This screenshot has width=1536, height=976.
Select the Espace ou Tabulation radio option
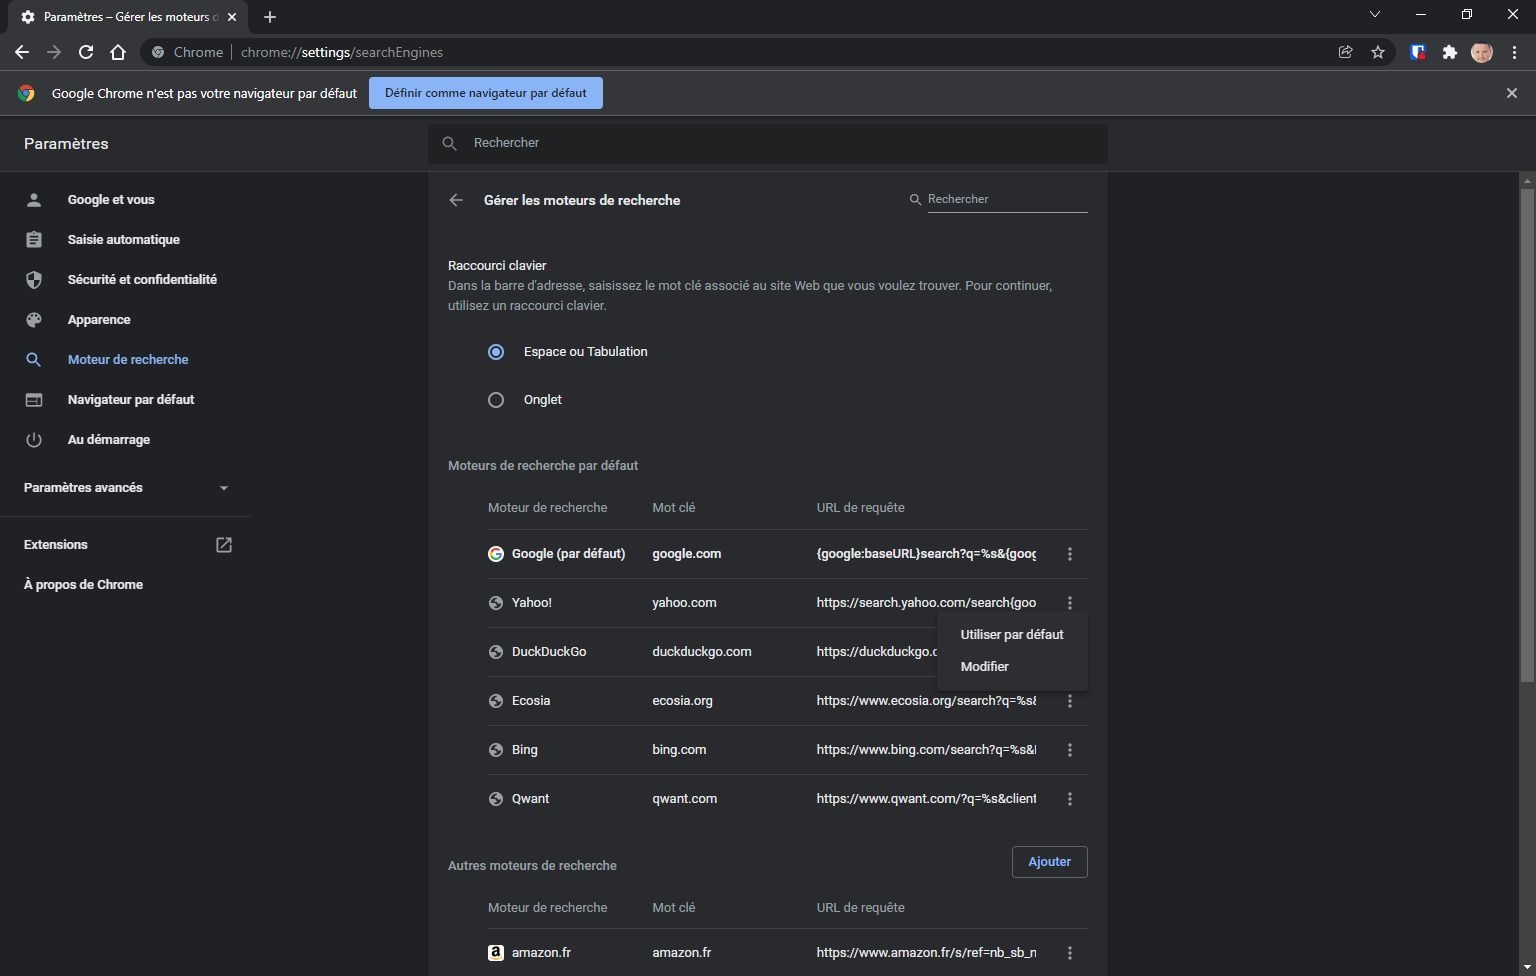coord(496,352)
